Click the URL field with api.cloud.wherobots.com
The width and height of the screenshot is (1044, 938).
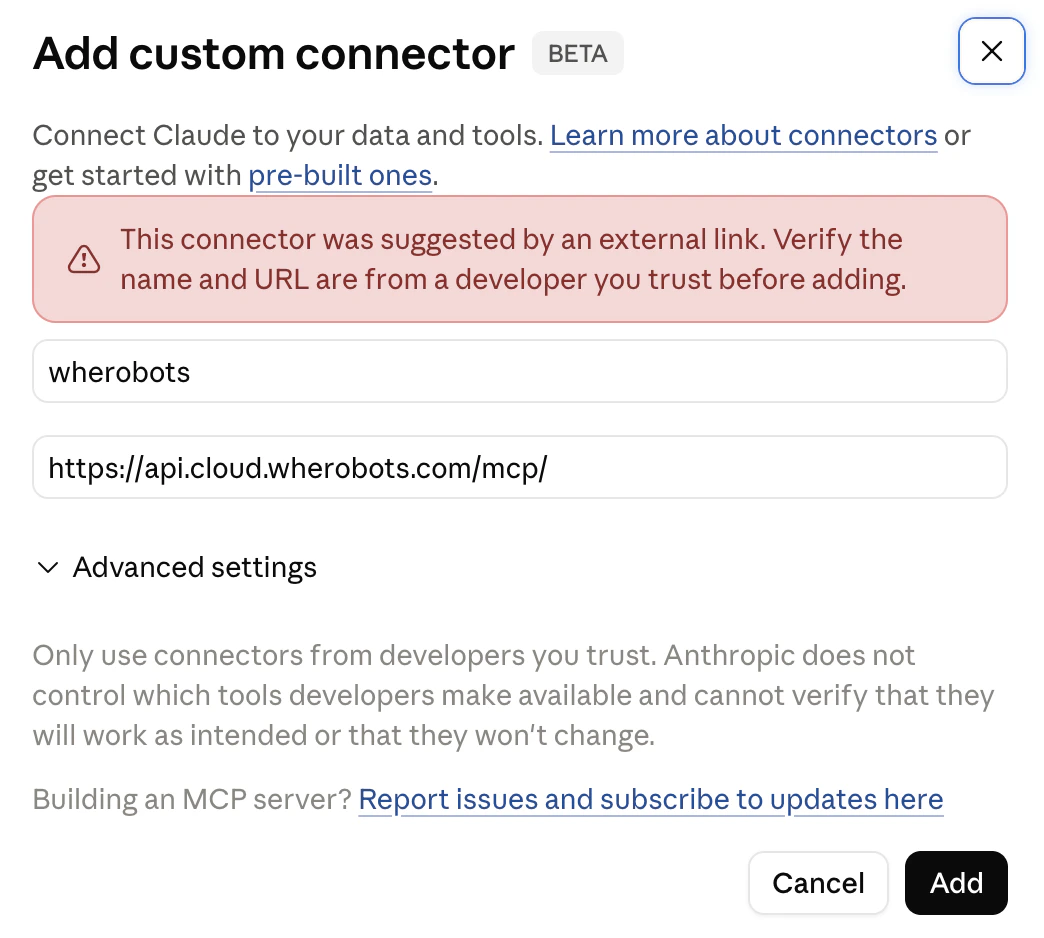[x=519, y=467]
